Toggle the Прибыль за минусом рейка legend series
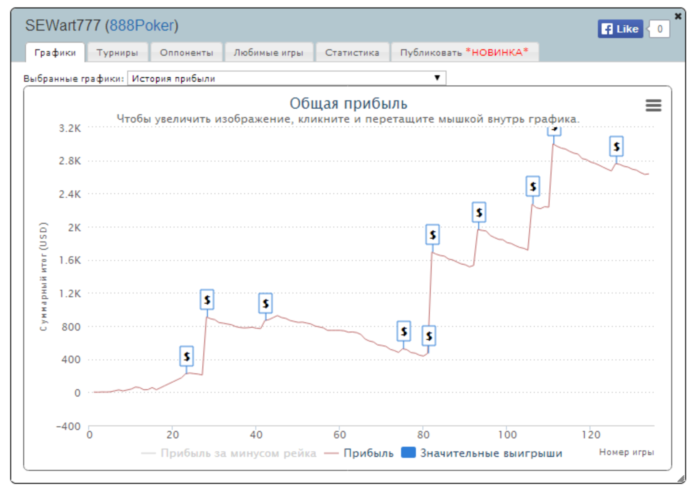This screenshot has height=495, width=700. (x=229, y=453)
